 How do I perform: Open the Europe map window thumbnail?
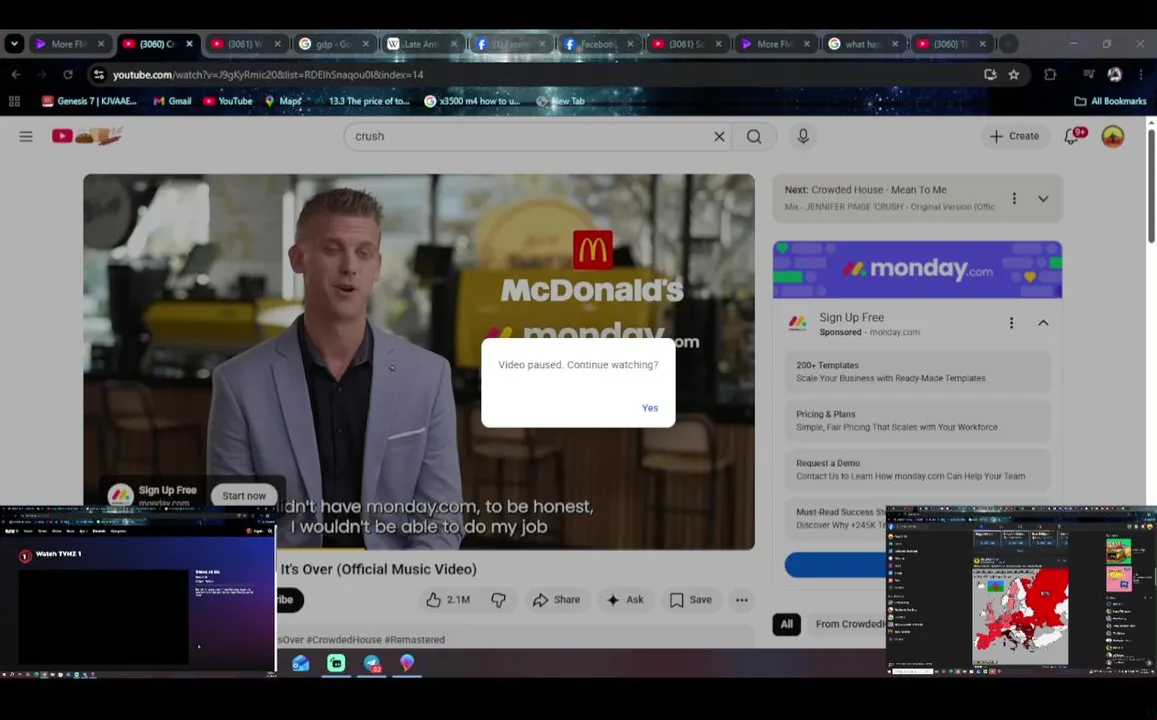pyautogui.click(x=1021, y=590)
